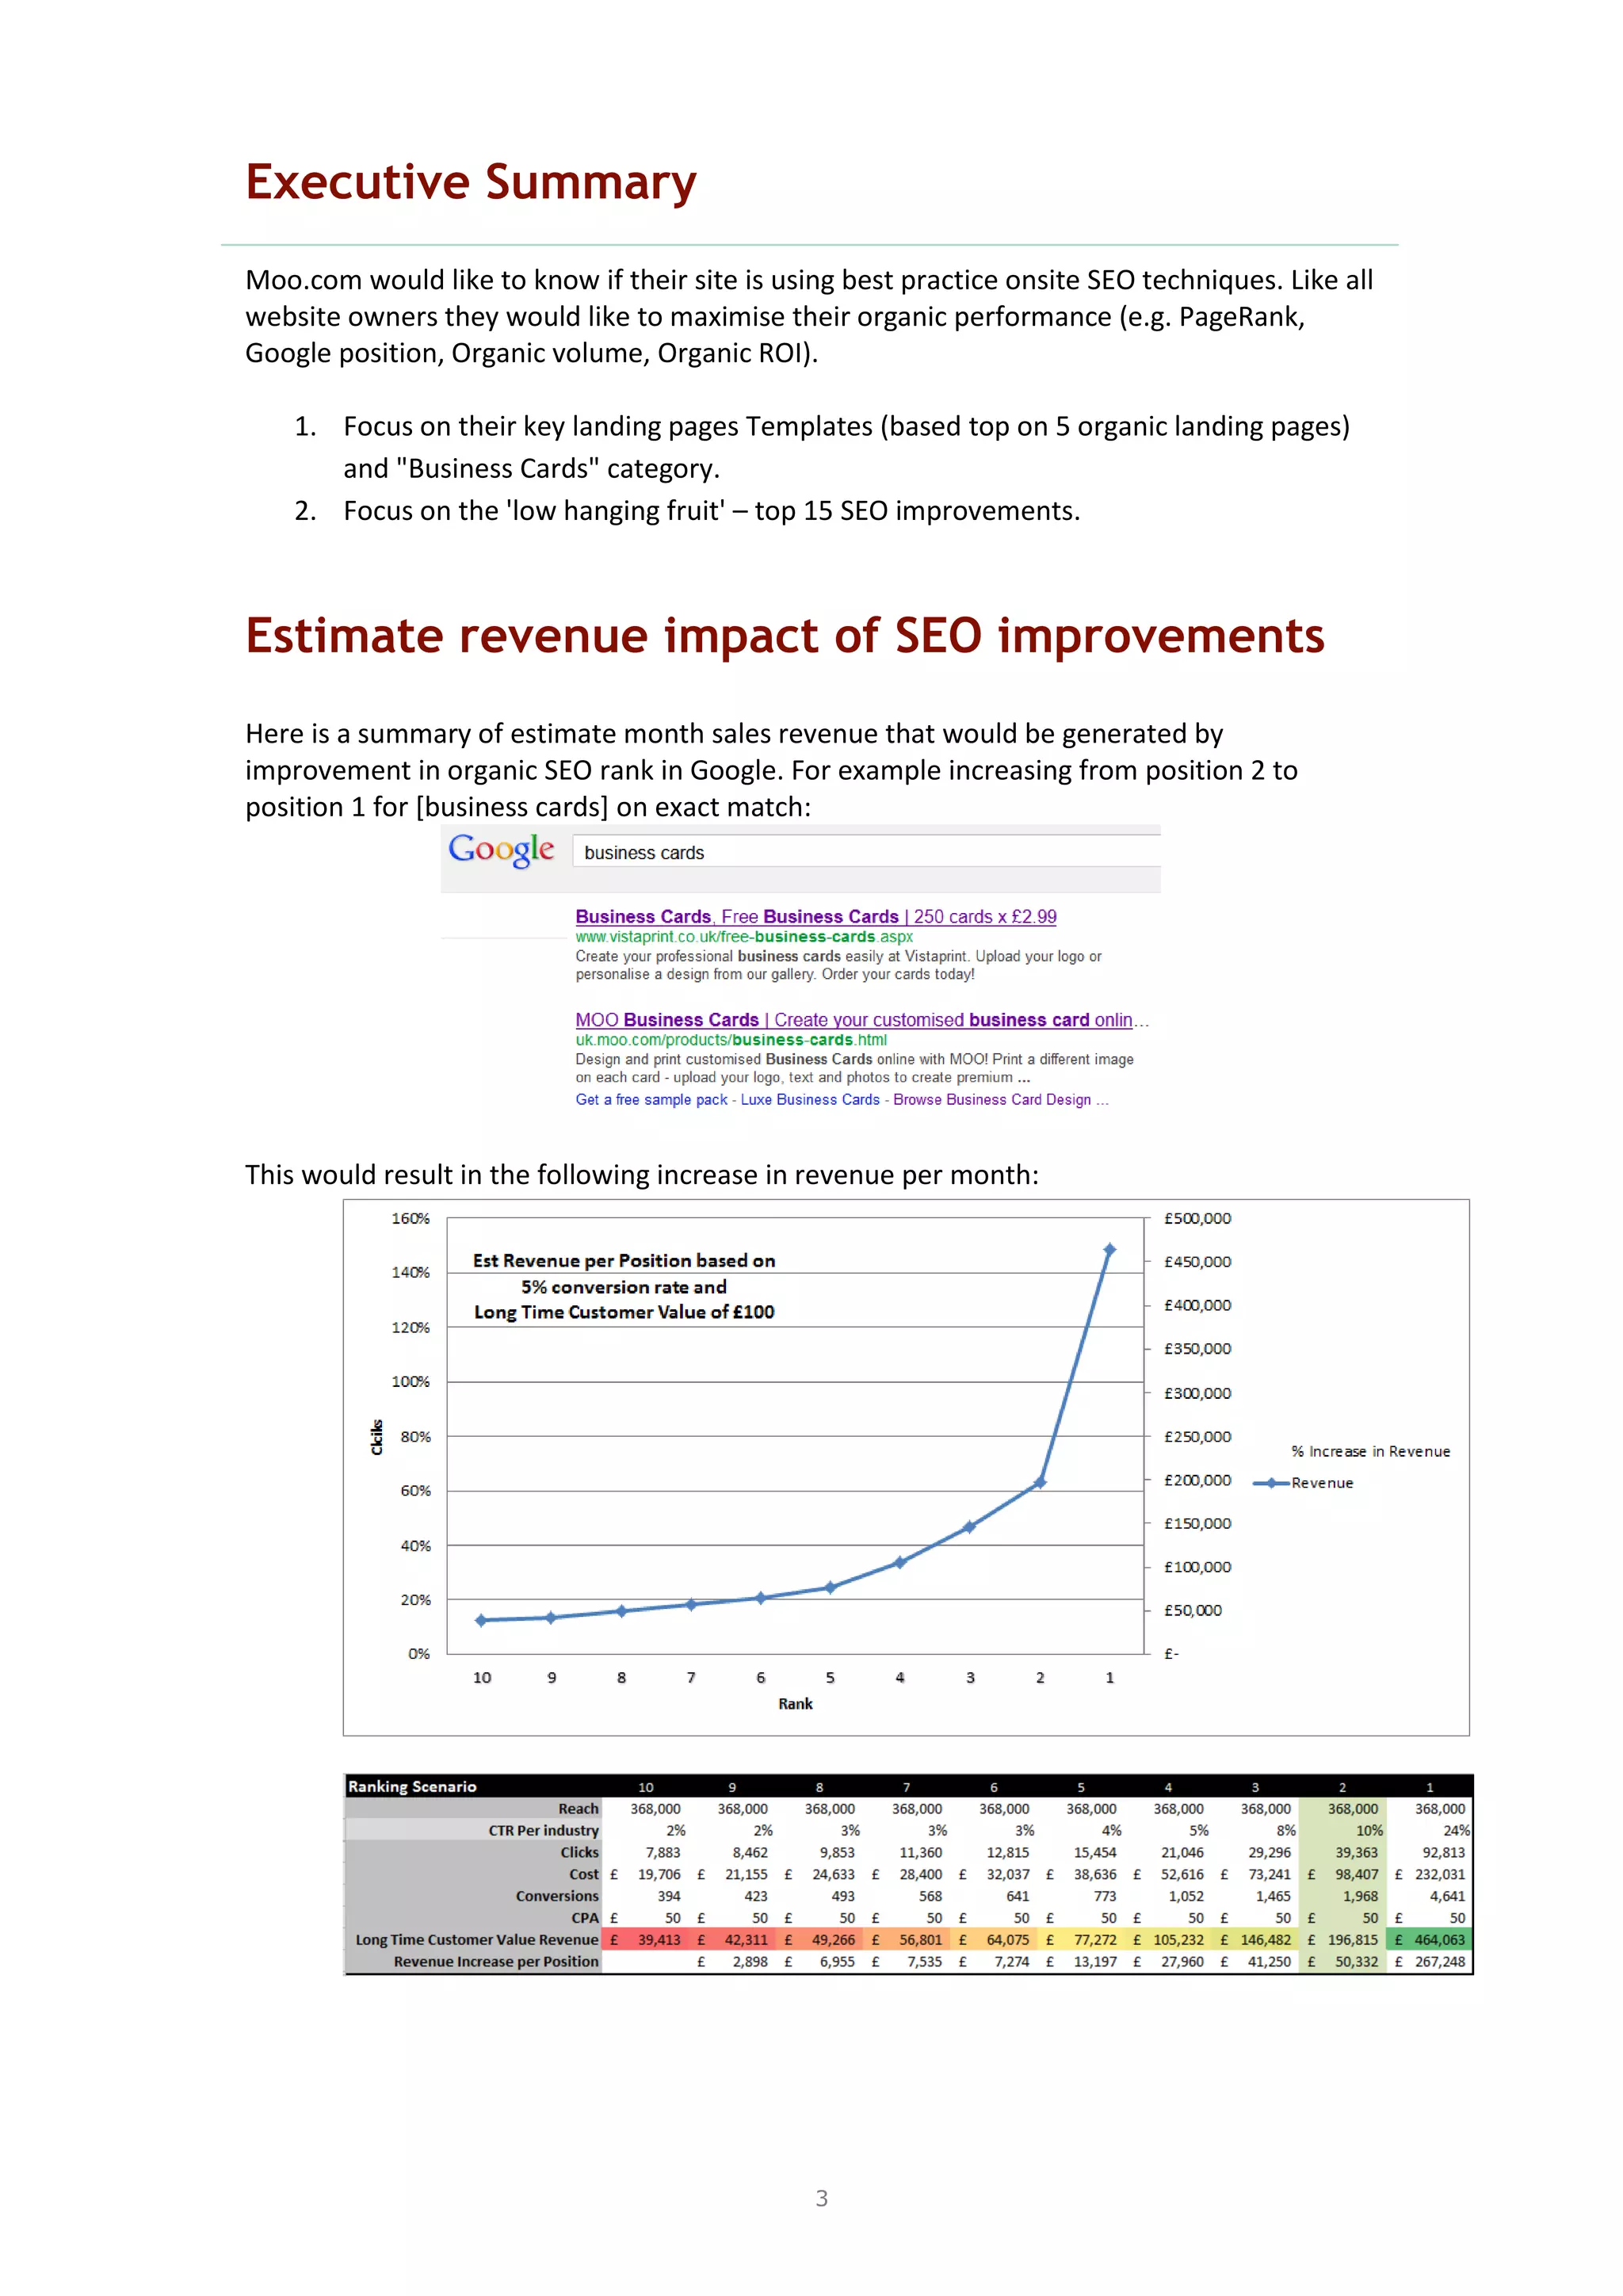Click the chart data point at rank 2
The height and width of the screenshot is (2296, 1623).
click(x=1040, y=1482)
